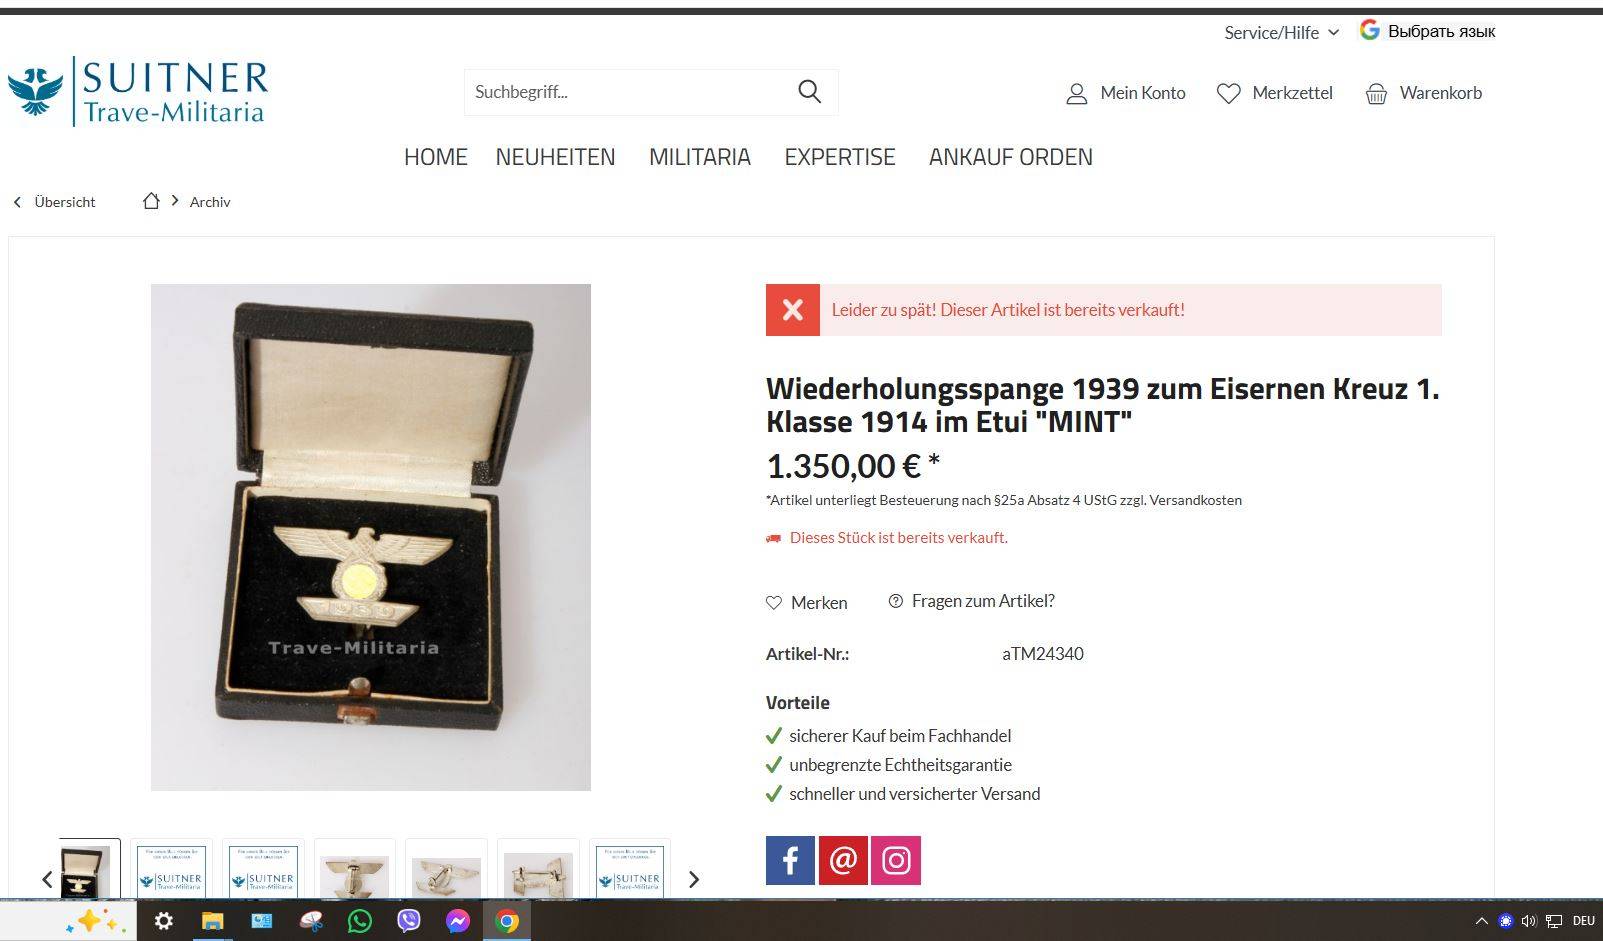
Task: Go to home breadcrumb icon
Action: tap(151, 201)
